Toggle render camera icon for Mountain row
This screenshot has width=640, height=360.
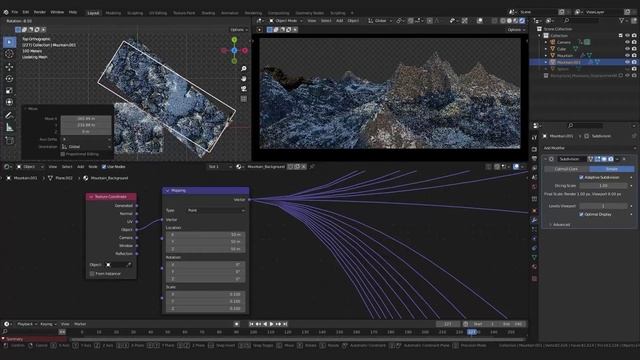(634, 56)
